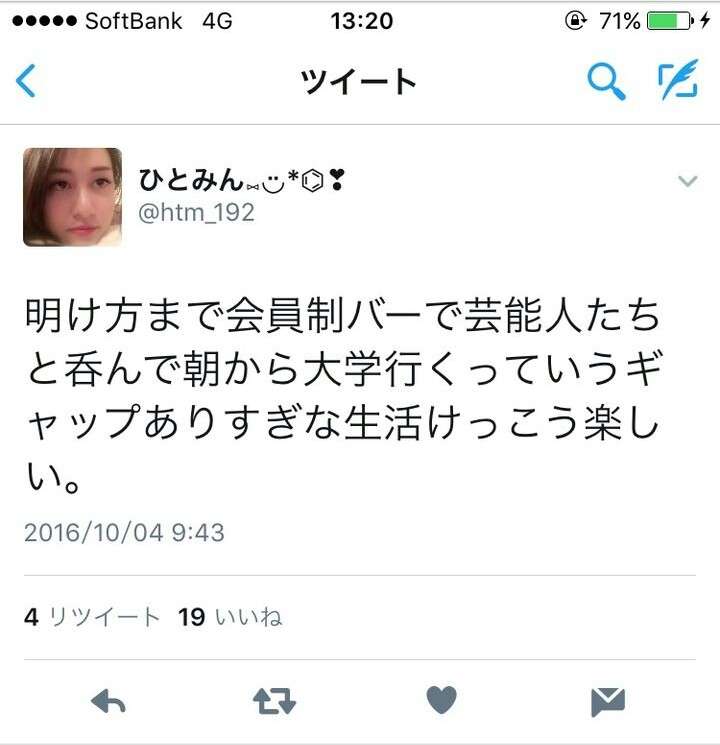Send tweet via direct message icon
The width and height of the screenshot is (720, 745).
(x=608, y=702)
